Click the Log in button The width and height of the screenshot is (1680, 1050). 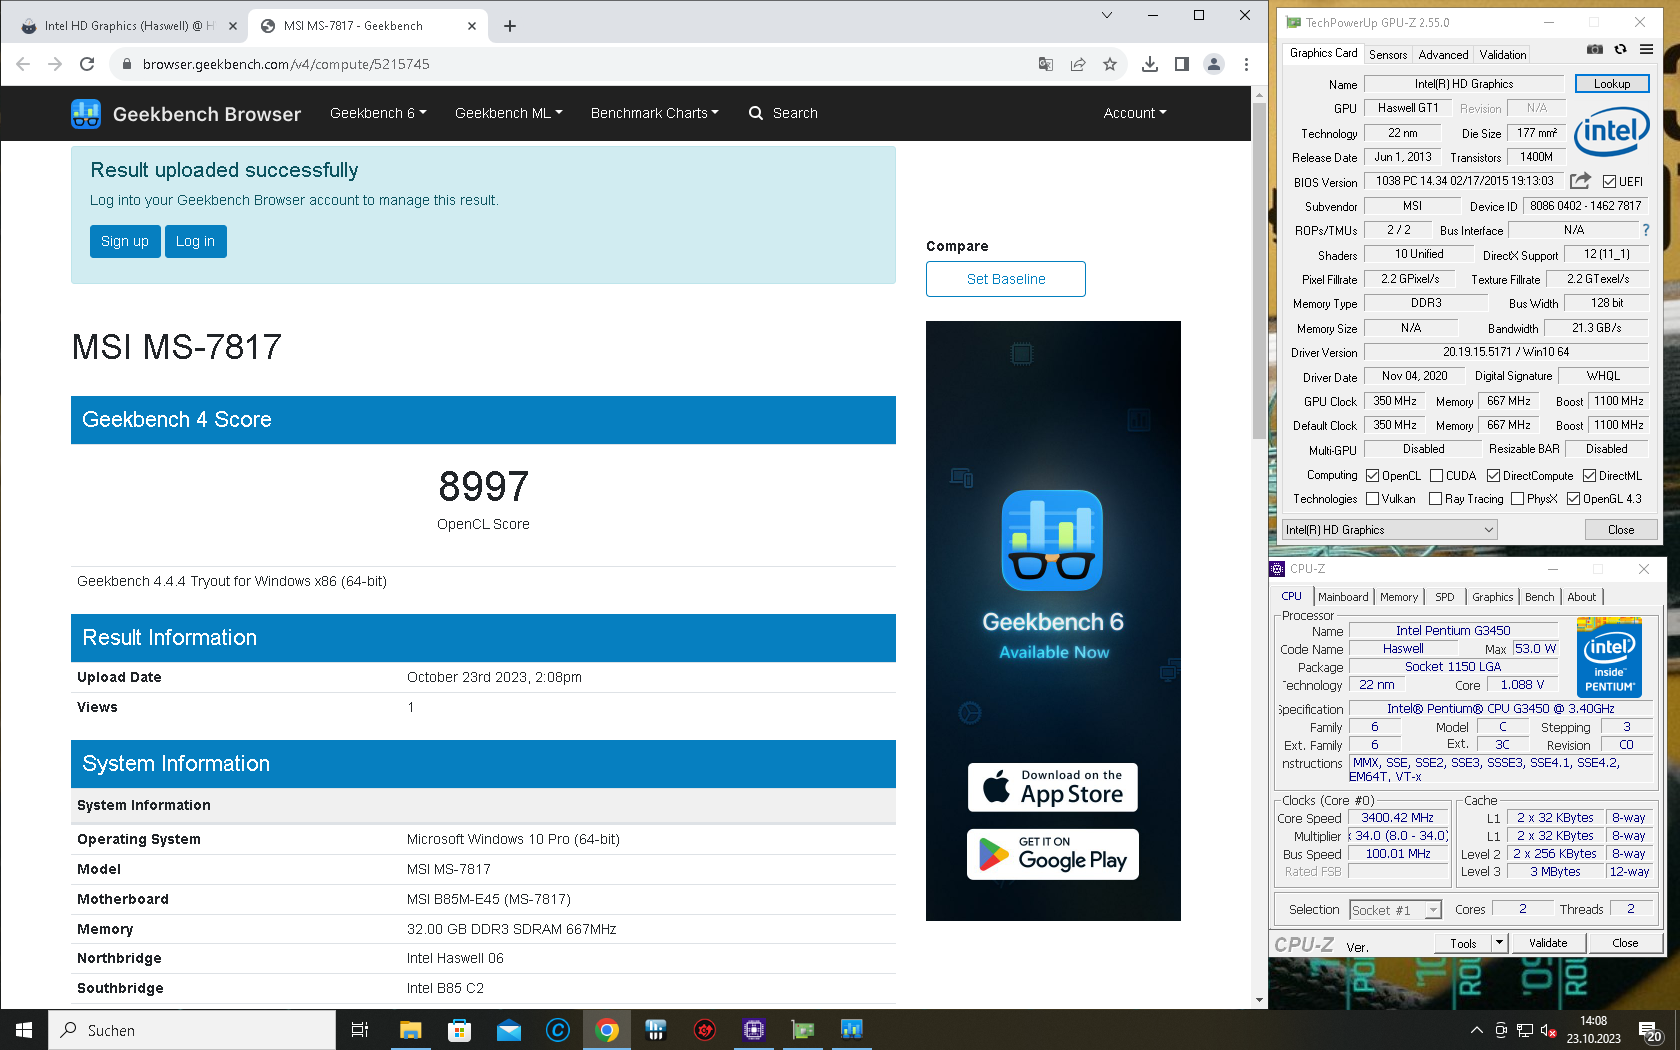195,241
